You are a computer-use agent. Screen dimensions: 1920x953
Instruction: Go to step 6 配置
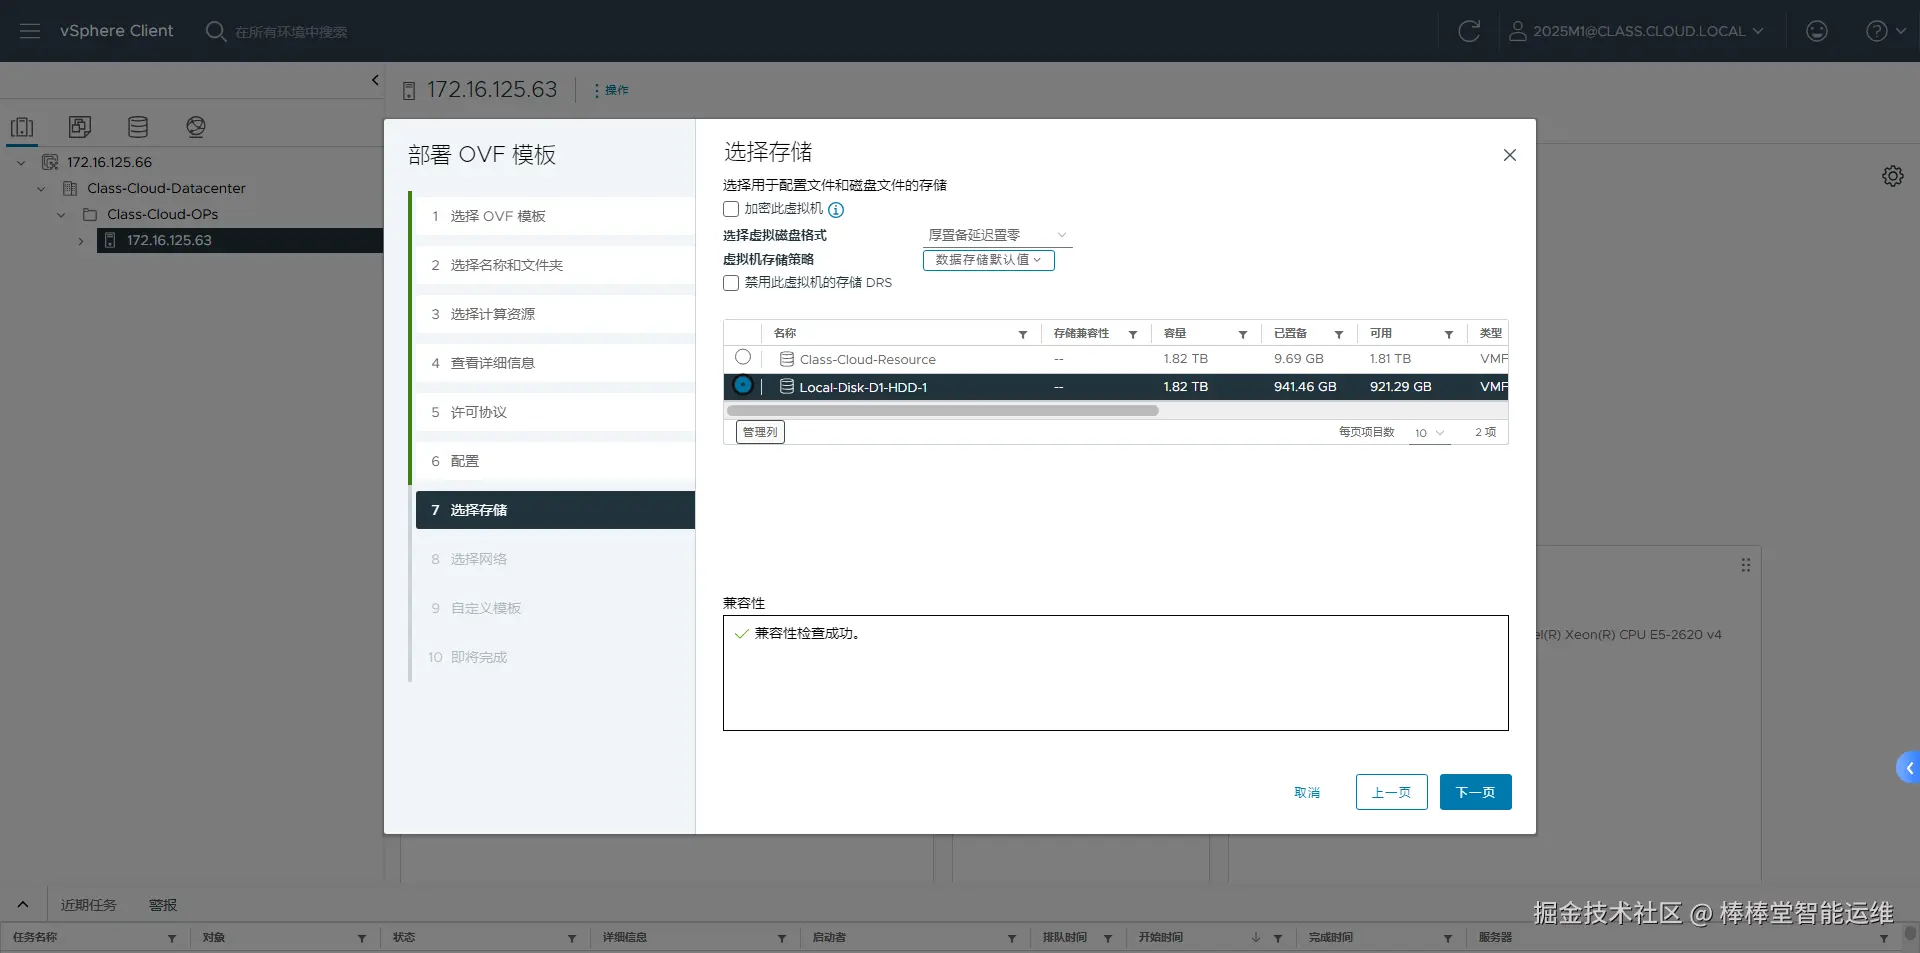[555, 461]
